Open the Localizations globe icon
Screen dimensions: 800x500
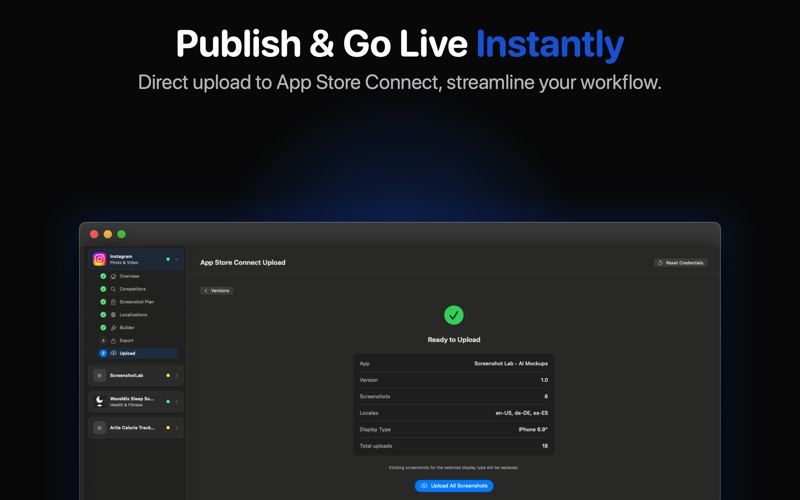point(113,315)
